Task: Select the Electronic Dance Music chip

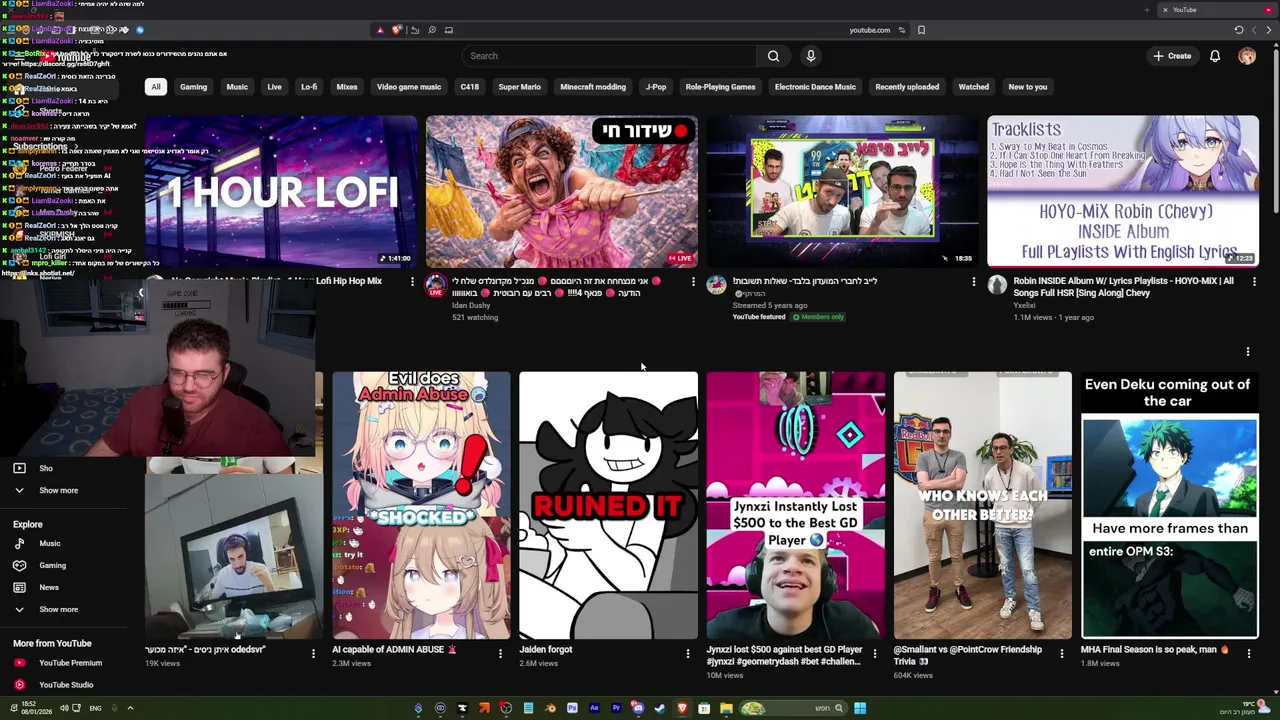Action: 815,87
